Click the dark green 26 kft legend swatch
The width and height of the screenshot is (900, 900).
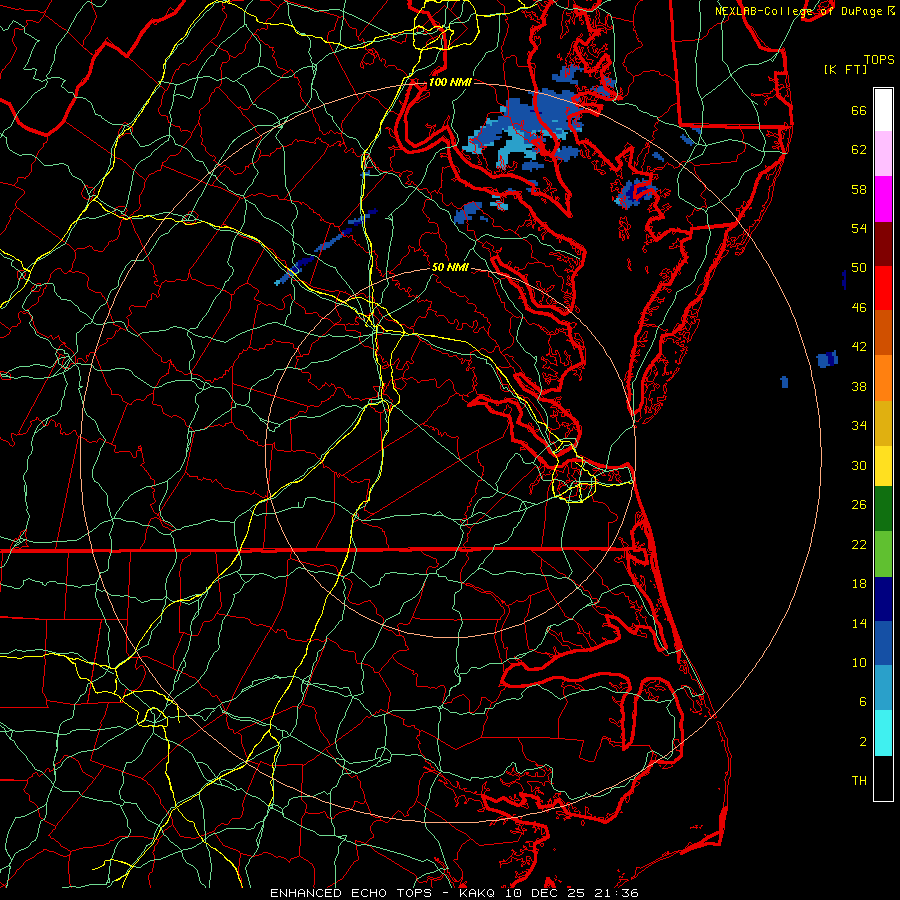point(883,509)
